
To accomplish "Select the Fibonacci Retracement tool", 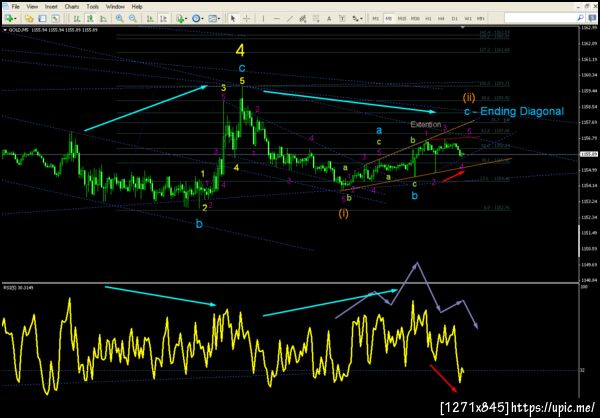I will pyautogui.click(x=316, y=18).
